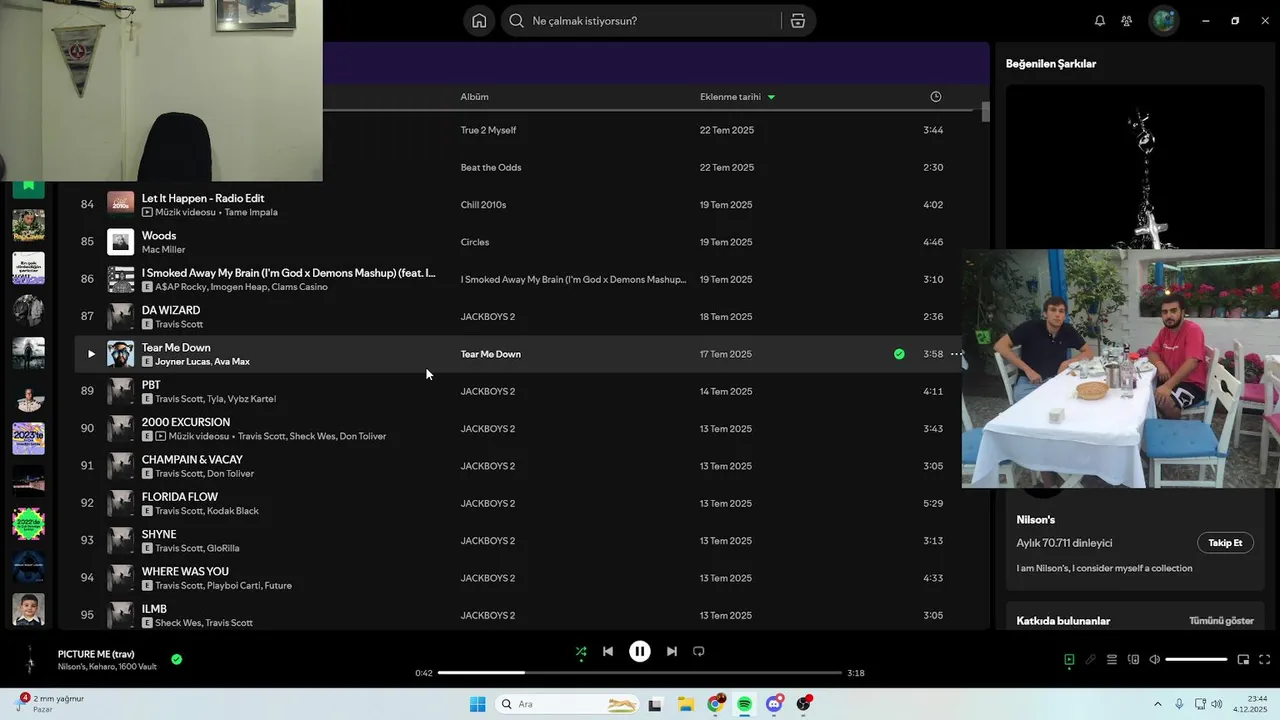
Task: Mute the Spotify volume
Action: click(x=1155, y=660)
